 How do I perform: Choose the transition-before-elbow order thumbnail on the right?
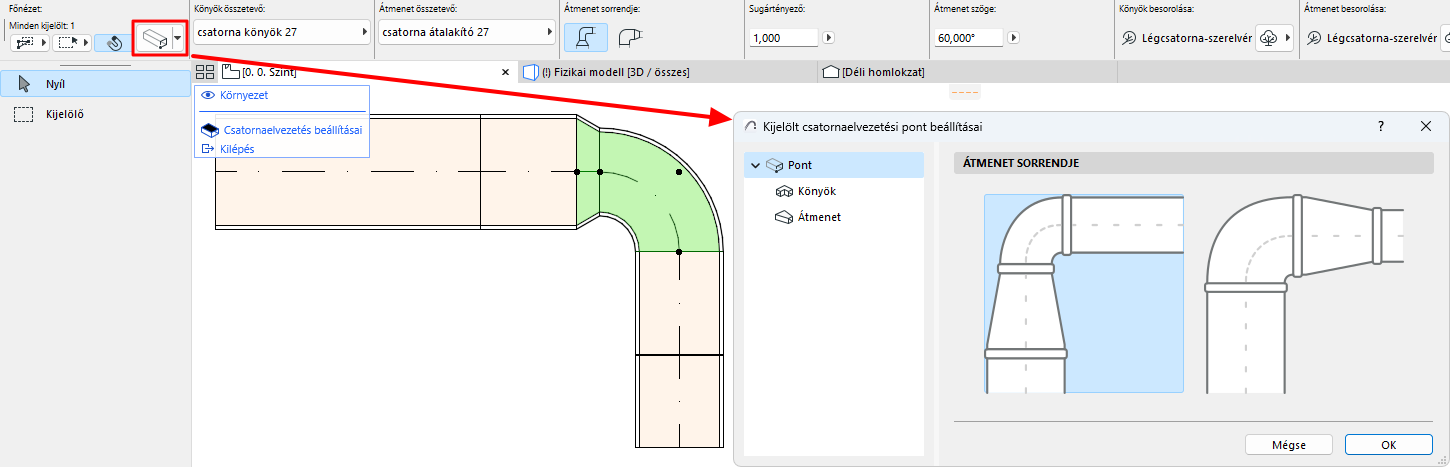click(1304, 293)
